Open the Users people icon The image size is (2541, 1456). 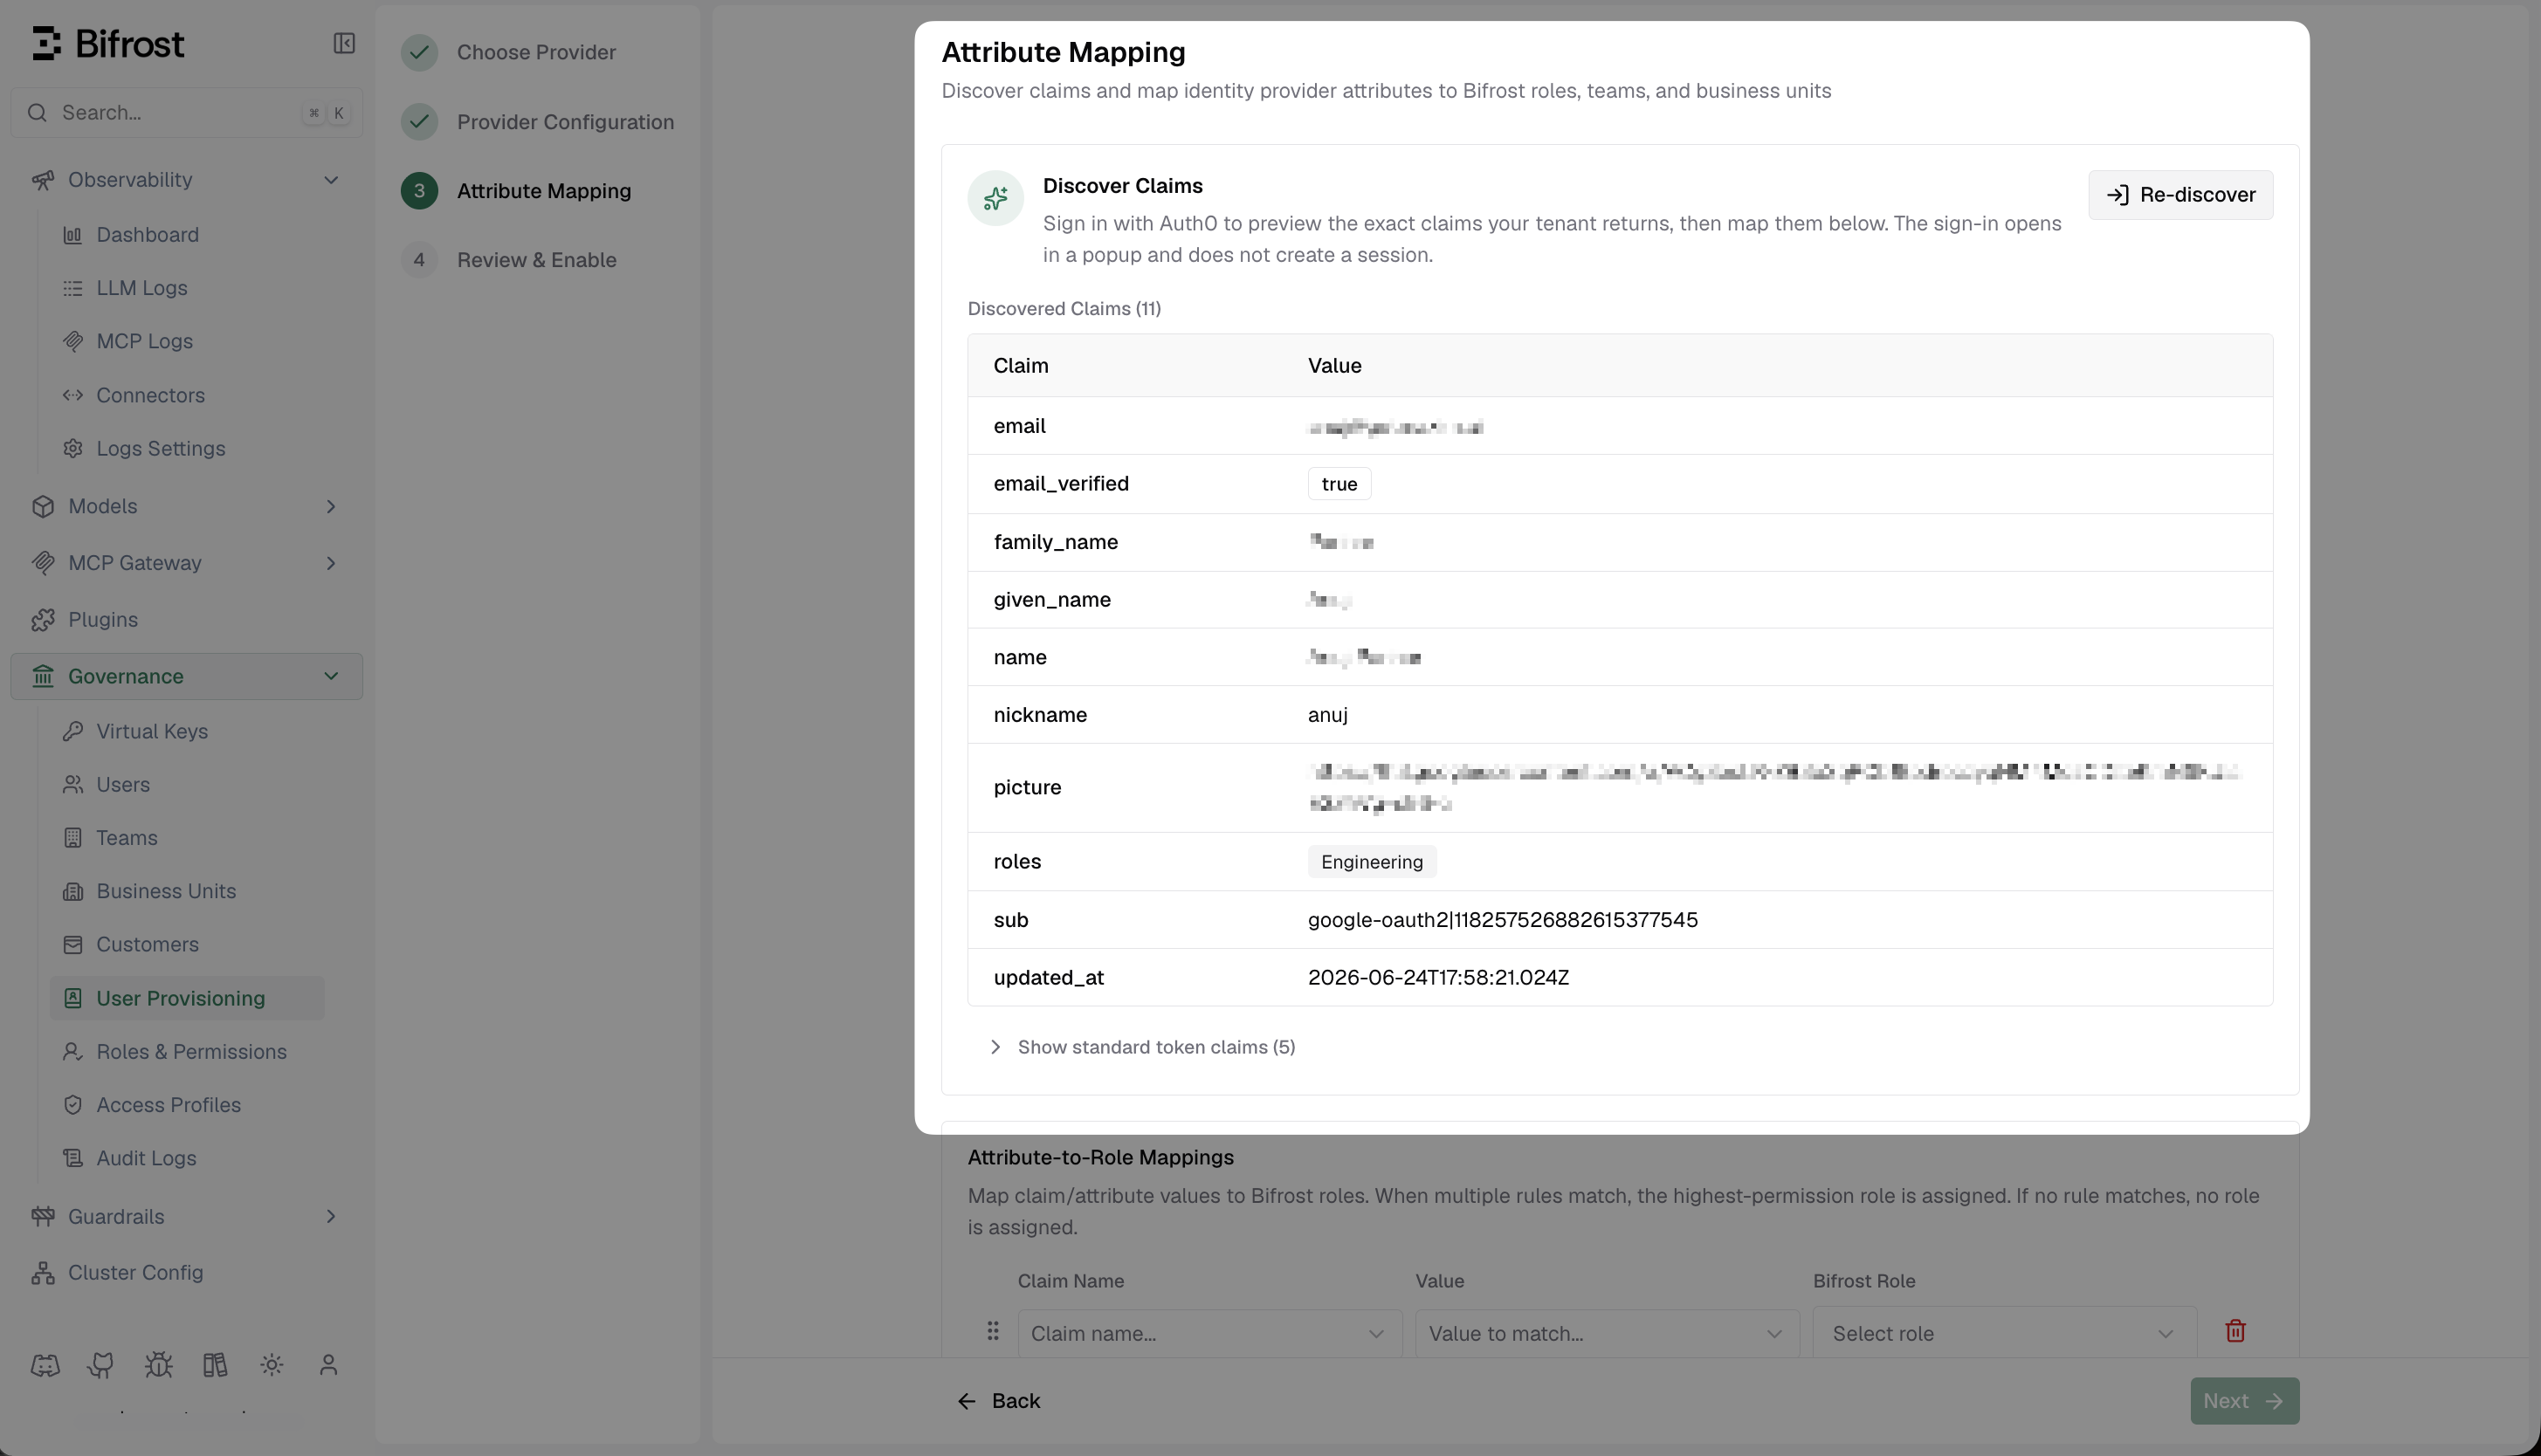[73, 784]
